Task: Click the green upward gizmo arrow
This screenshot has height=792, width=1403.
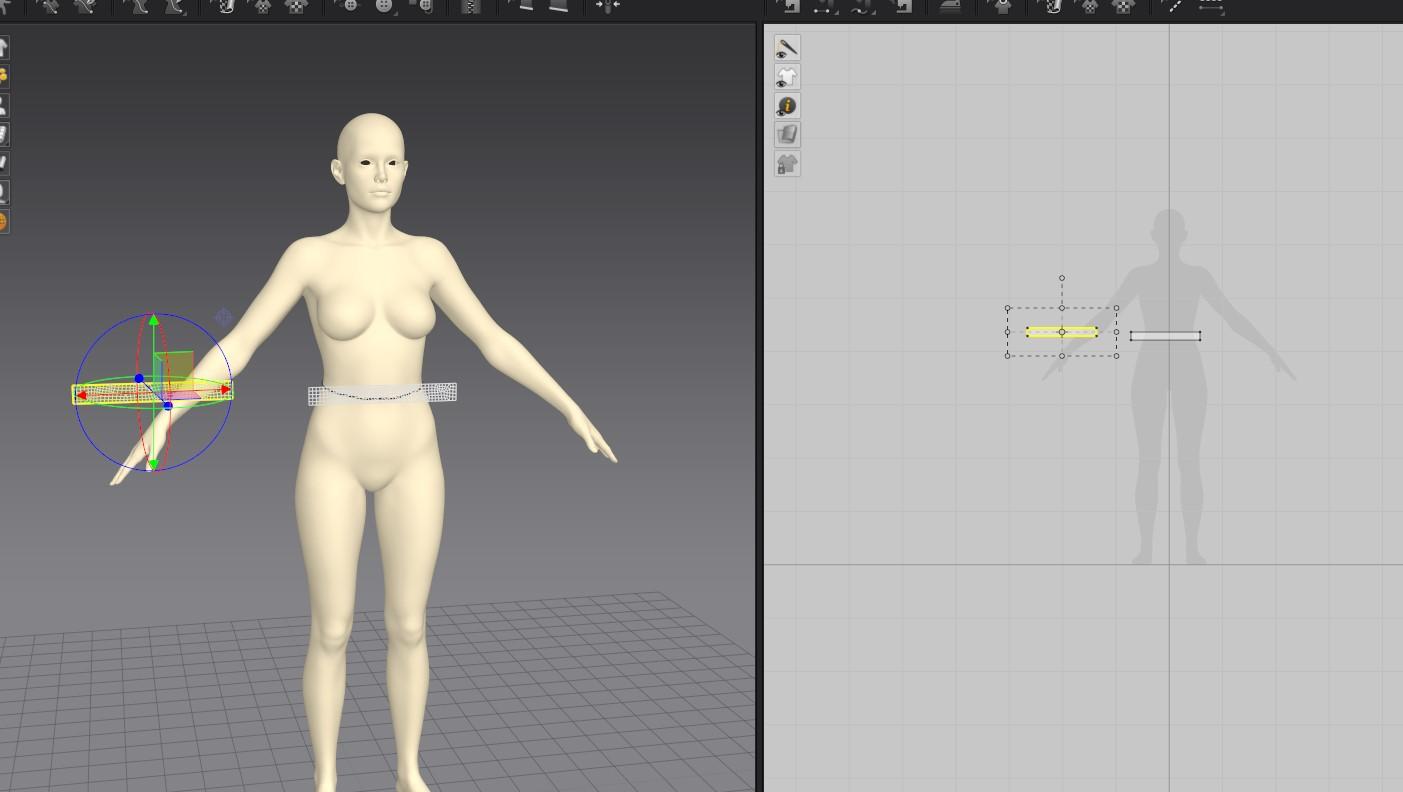Action: 153,320
